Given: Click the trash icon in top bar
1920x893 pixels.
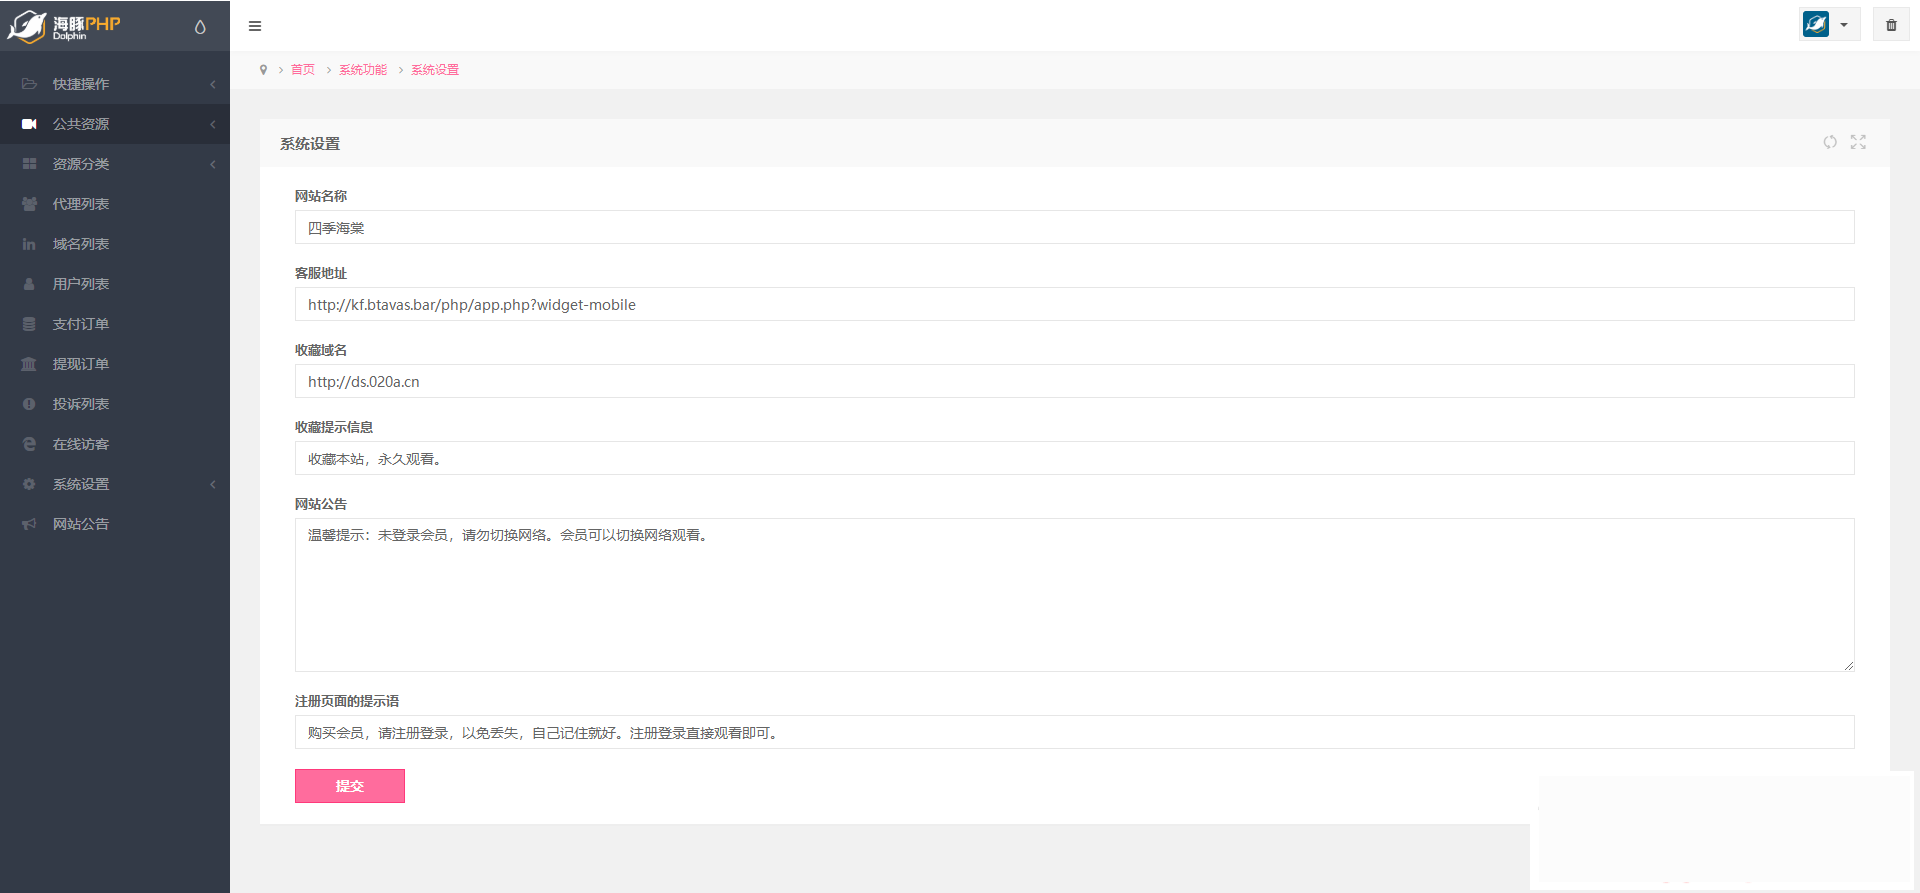Looking at the screenshot, I should (1891, 25).
